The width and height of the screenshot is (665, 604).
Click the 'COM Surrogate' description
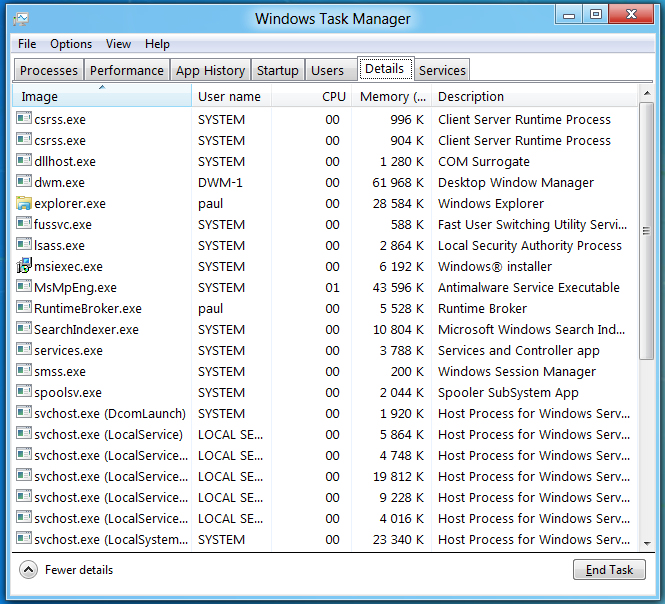click(x=484, y=162)
